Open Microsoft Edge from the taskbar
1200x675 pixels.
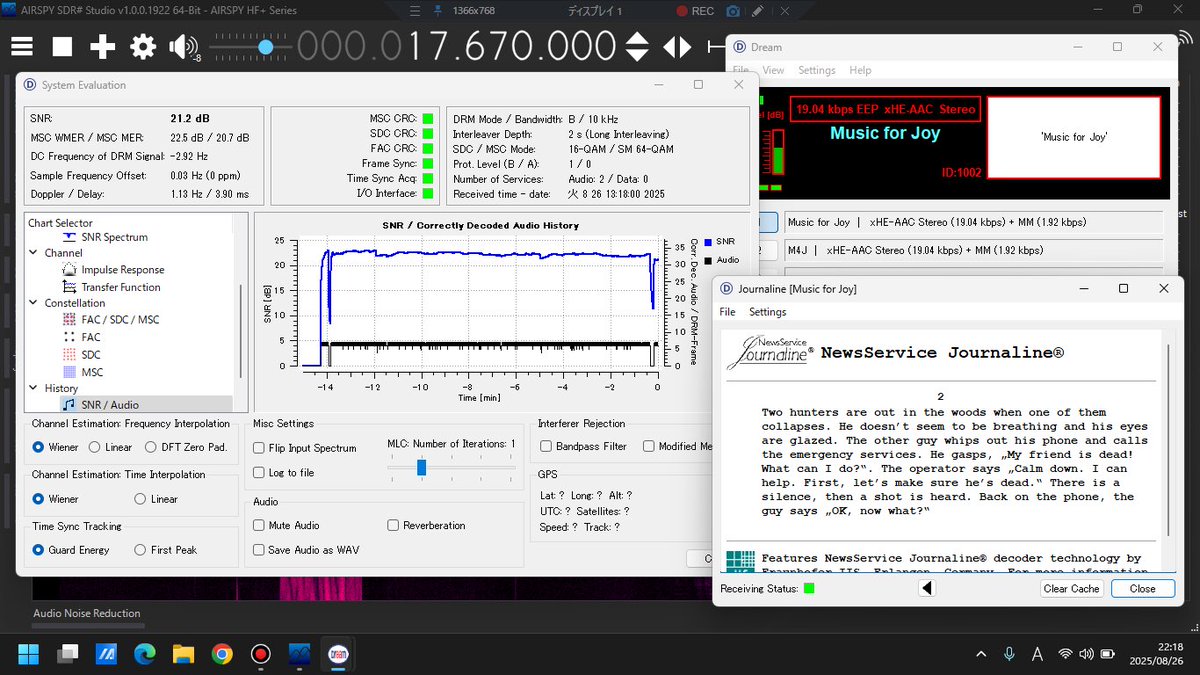pyautogui.click(x=145, y=654)
